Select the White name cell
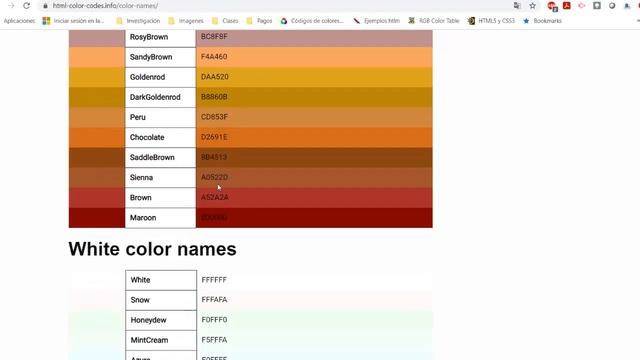Image resolution: width=640 pixels, height=360 pixels. pos(161,280)
